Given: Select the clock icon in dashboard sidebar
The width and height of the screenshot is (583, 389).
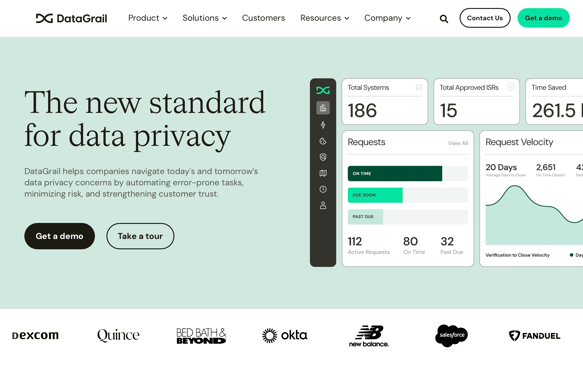Looking at the screenshot, I should (x=323, y=189).
